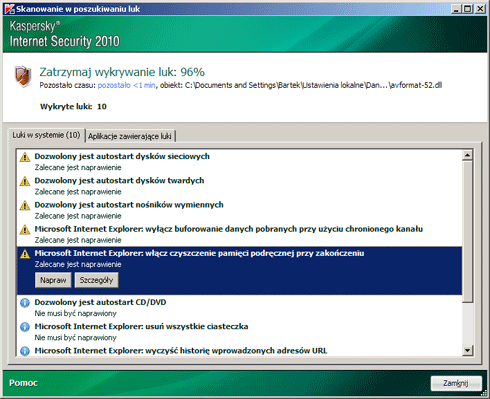The width and height of the screenshot is (490, 399).
Task: Minimize the Skanowanie w poszukiwaniu luk window
Action: 456,9
